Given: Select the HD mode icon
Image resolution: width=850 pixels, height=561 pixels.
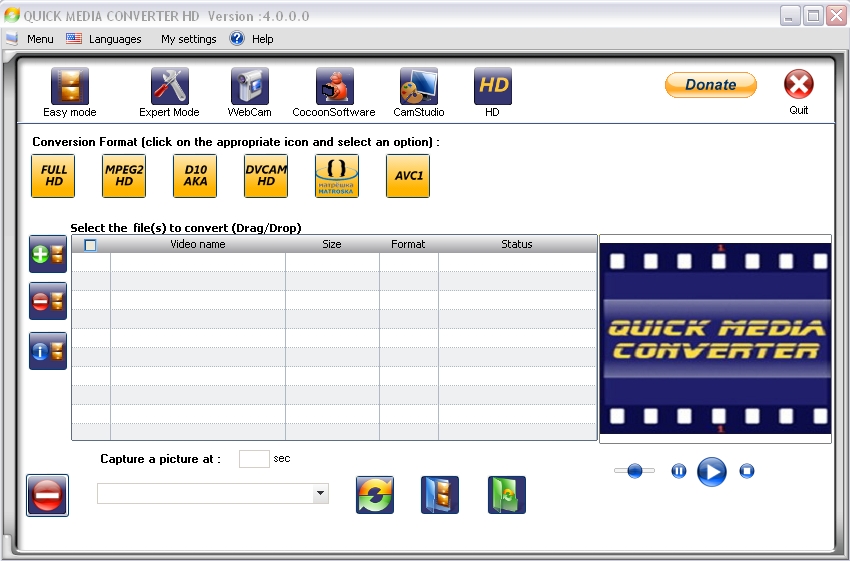Looking at the screenshot, I should click(492, 86).
